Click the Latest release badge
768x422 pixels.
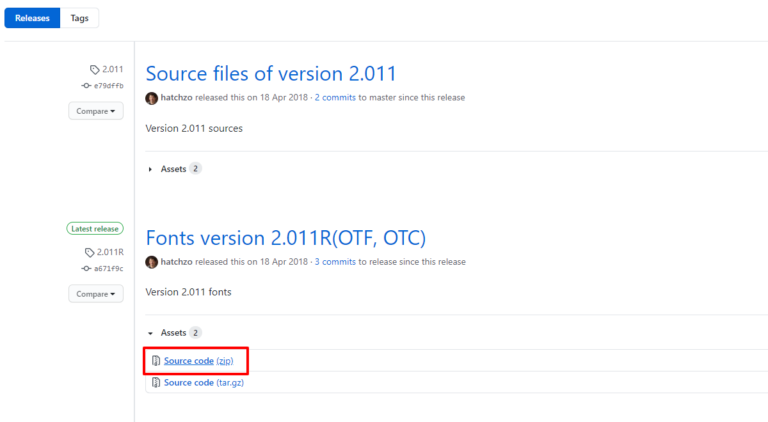click(95, 228)
